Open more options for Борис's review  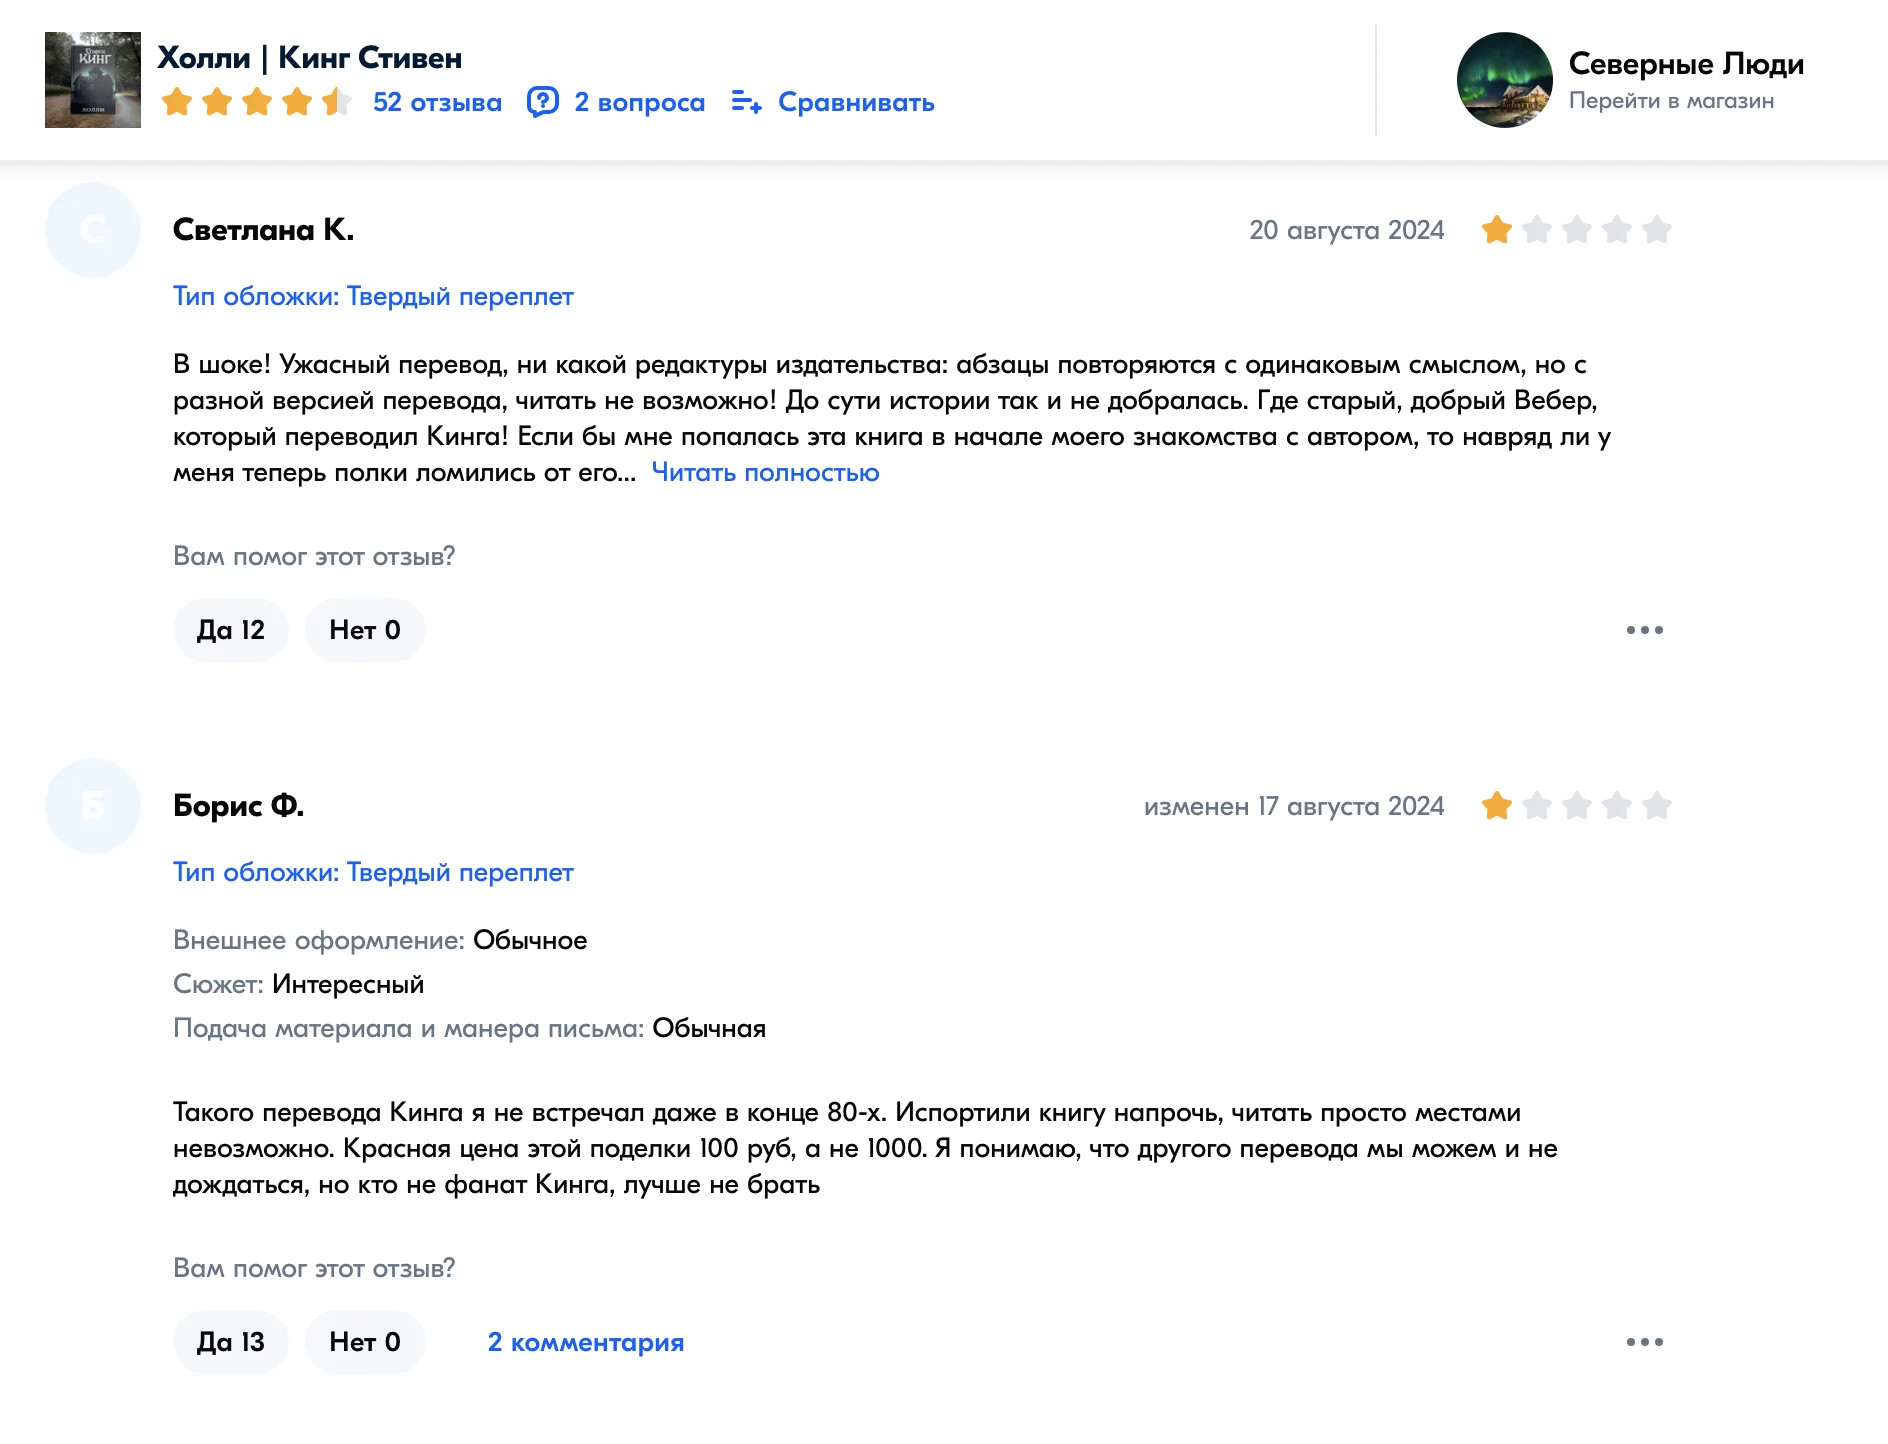[x=1644, y=1342]
